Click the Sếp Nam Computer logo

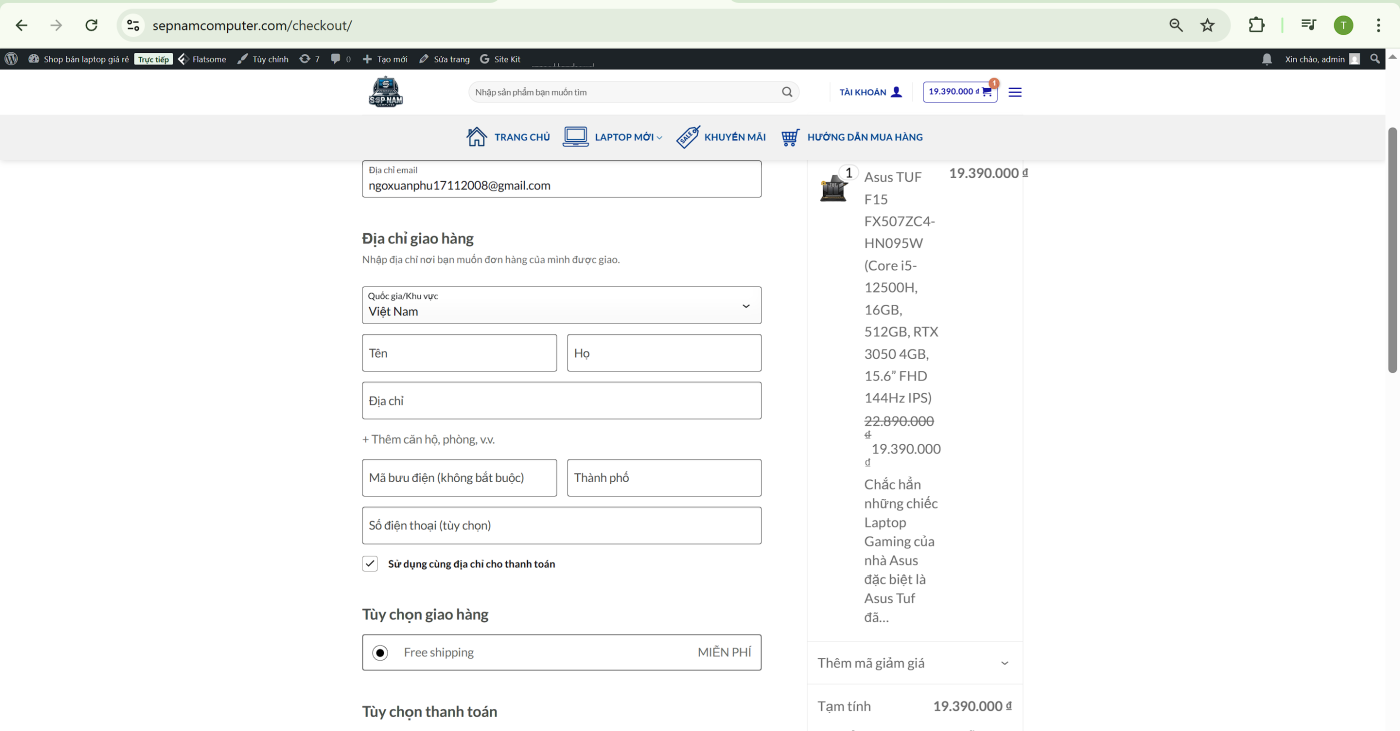385,92
